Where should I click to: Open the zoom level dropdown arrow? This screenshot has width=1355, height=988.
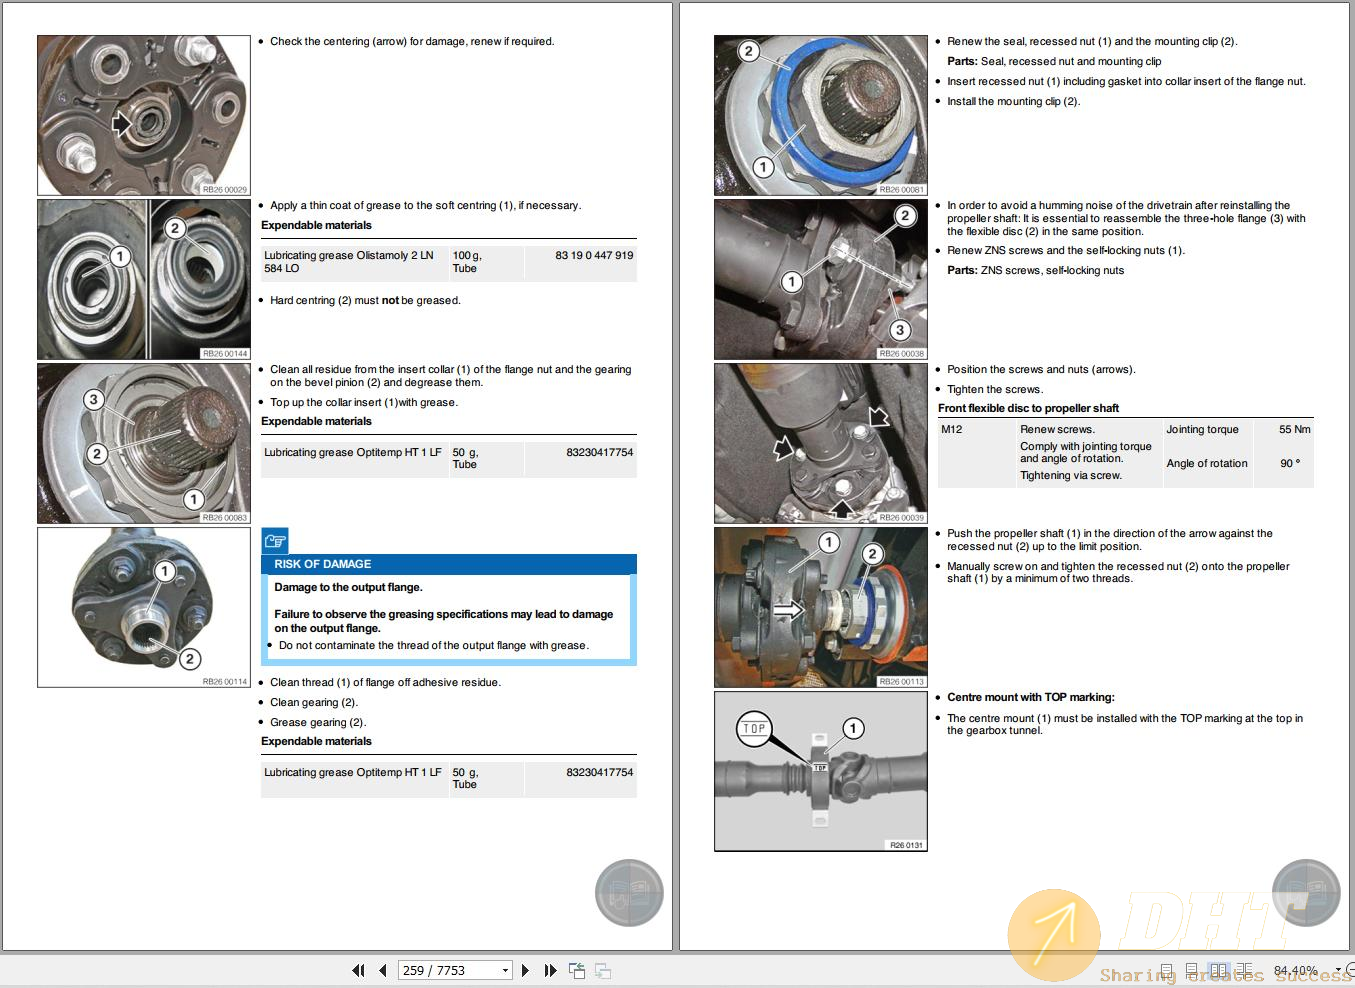[1338, 970]
